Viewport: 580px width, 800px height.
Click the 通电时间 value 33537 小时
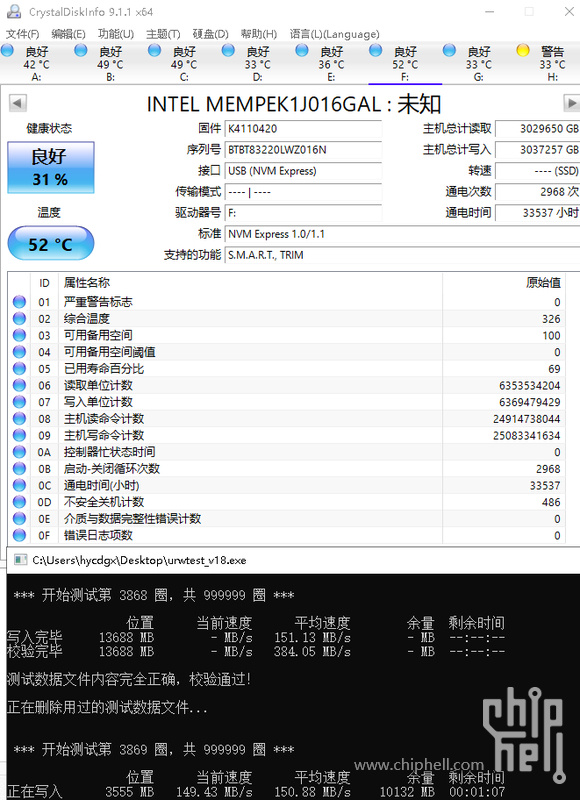(x=538, y=213)
